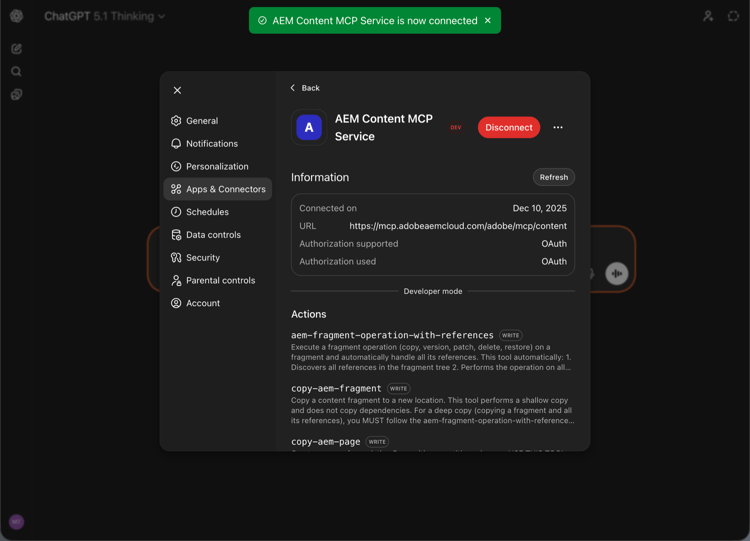Disconnect the AEM Content MCP Service
This screenshot has height=541, width=750.
click(x=509, y=127)
